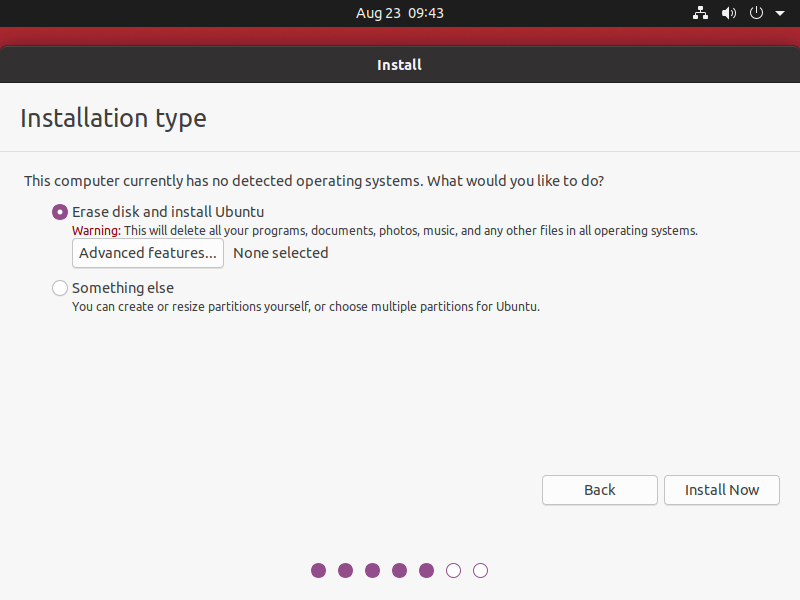This screenshot has width=800, height=600.
Task: Open the date and time clock menu
Action: click(x=399, y=13)
